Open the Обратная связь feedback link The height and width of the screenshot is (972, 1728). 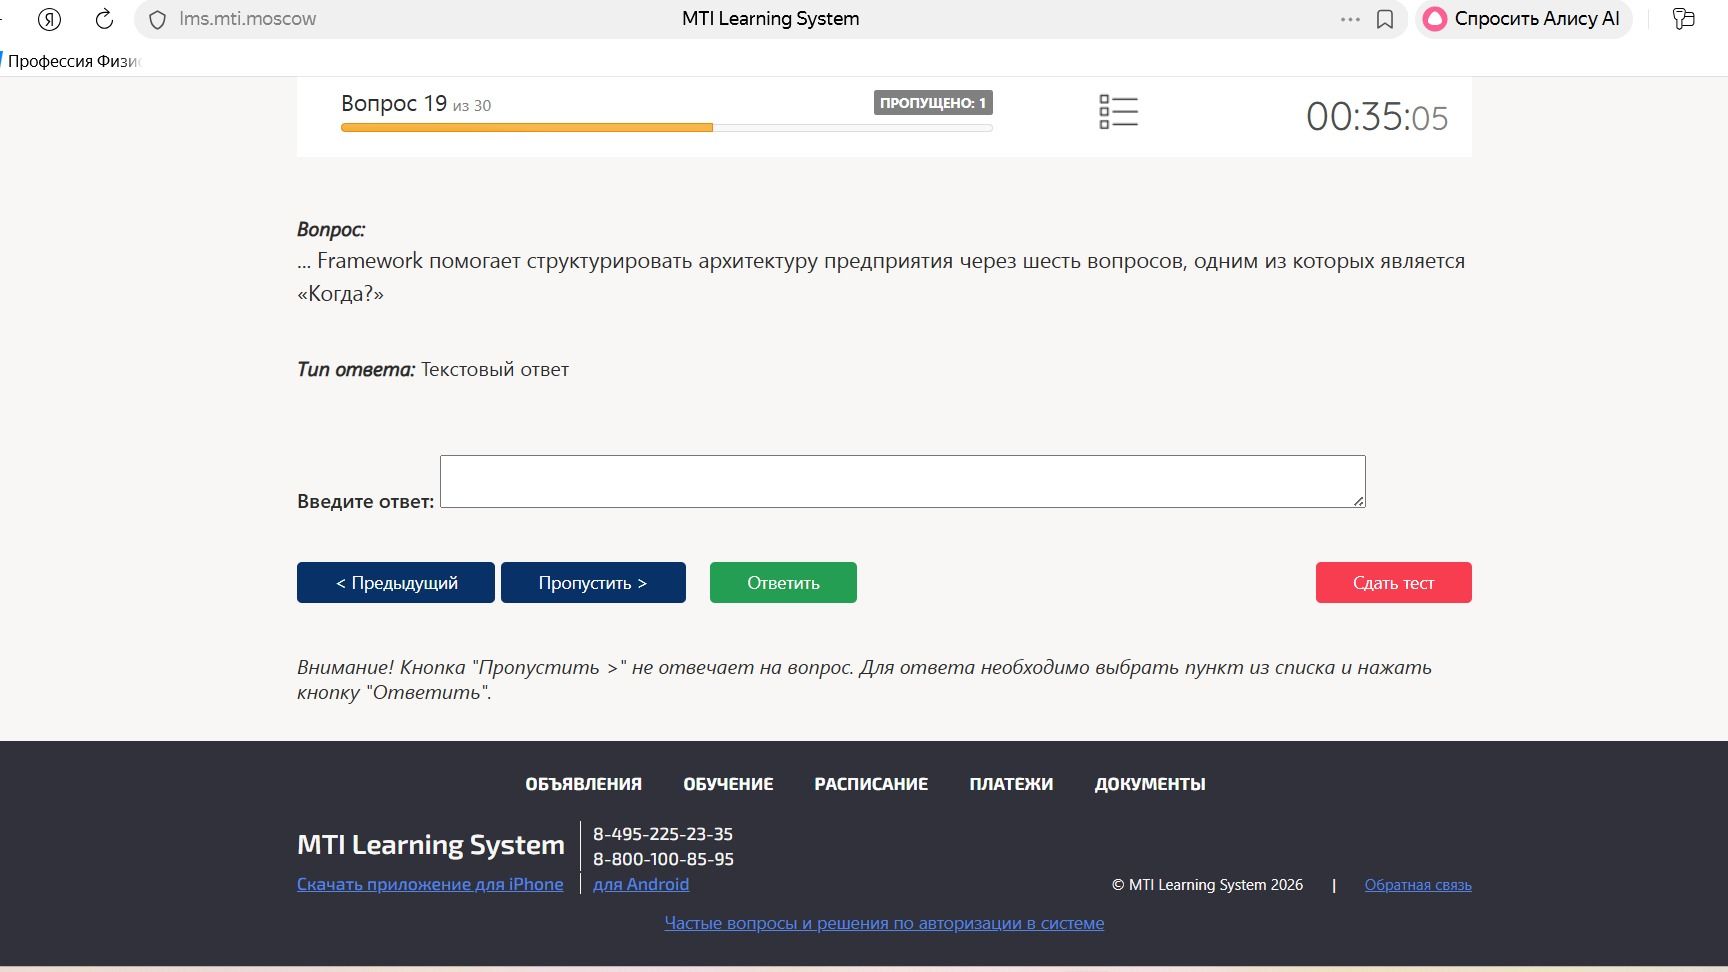click(1418, 885)
